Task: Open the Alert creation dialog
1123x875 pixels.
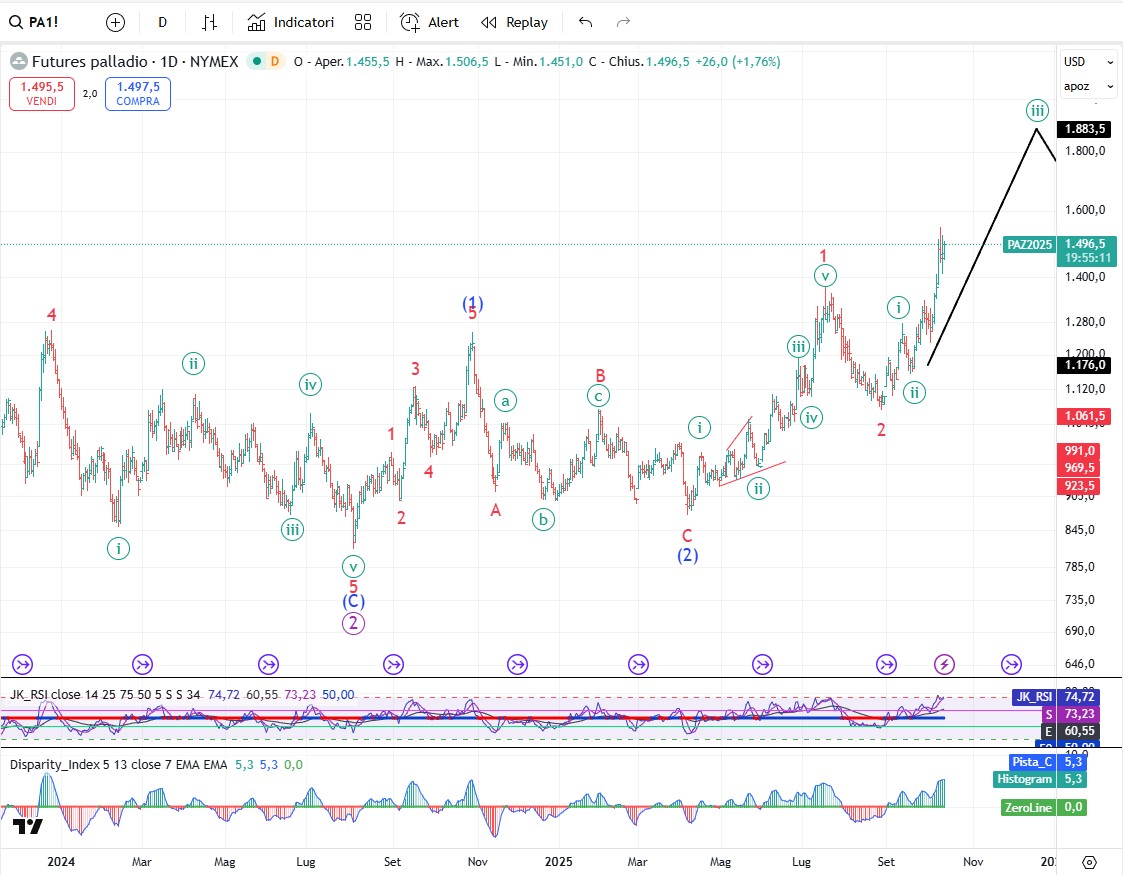Action: click(x=429, y=22)
